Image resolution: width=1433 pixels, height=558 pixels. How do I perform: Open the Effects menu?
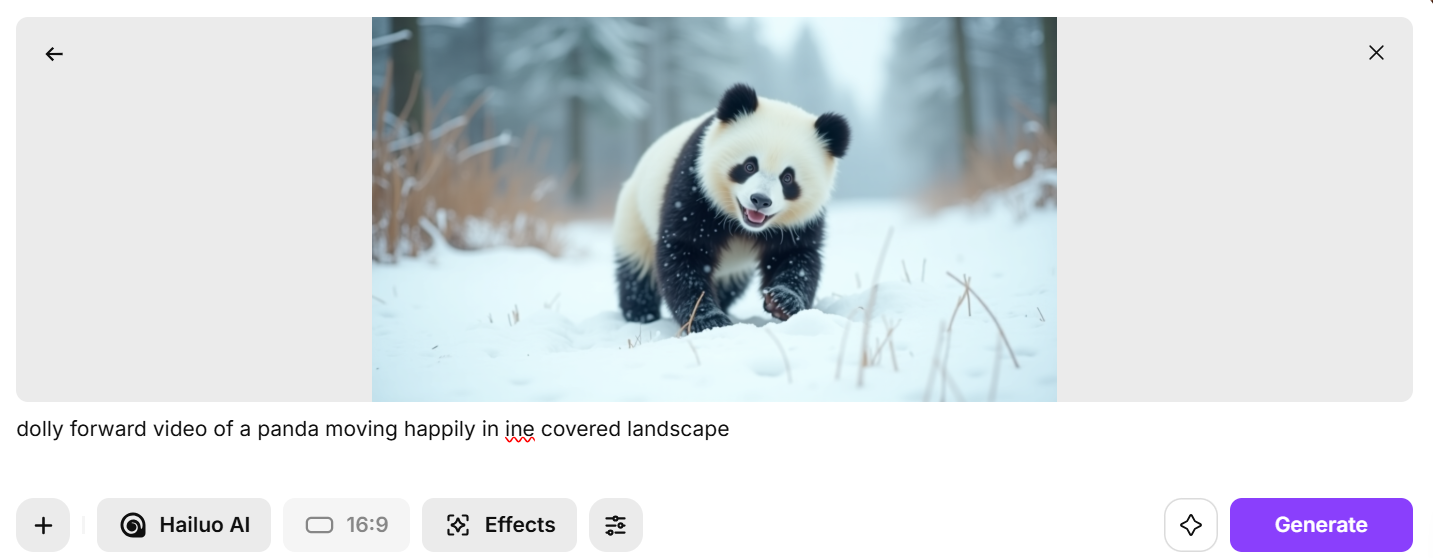point(499,525)
